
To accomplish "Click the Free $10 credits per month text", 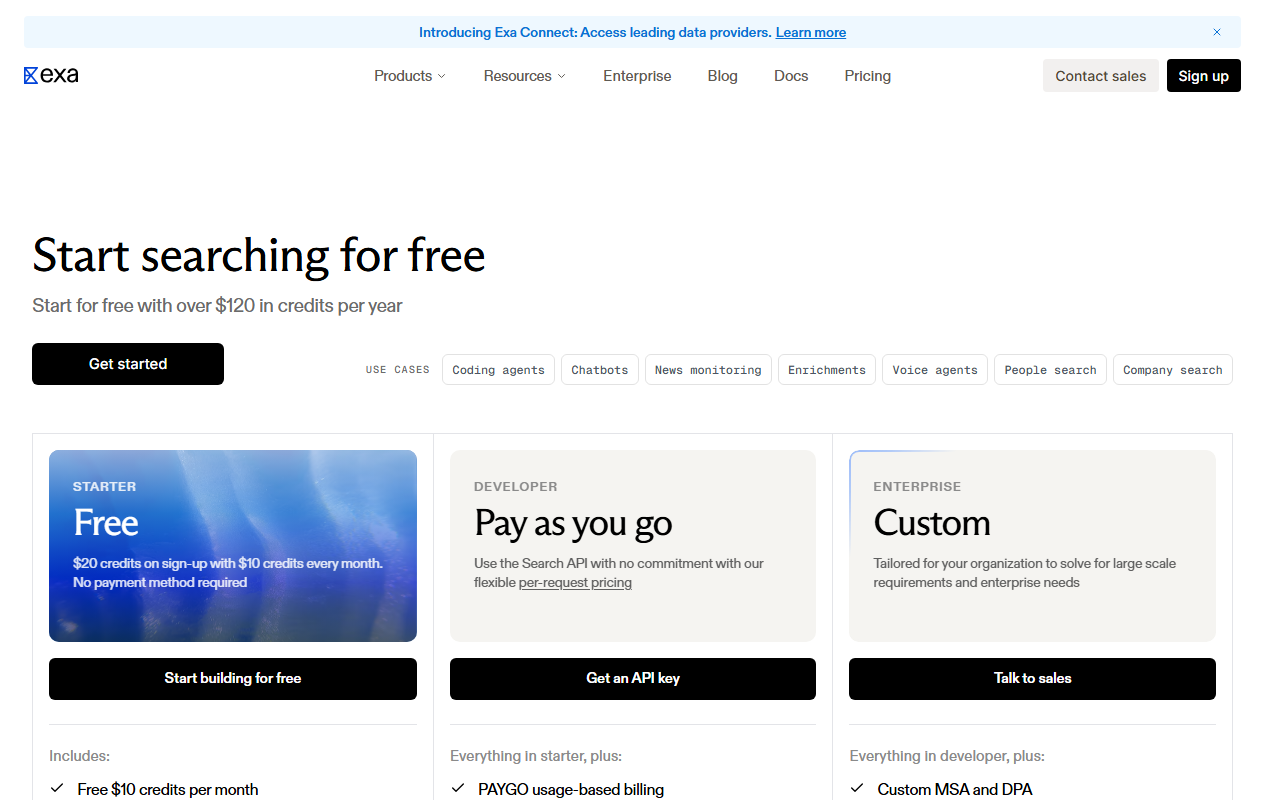I will tap(168, 790).
